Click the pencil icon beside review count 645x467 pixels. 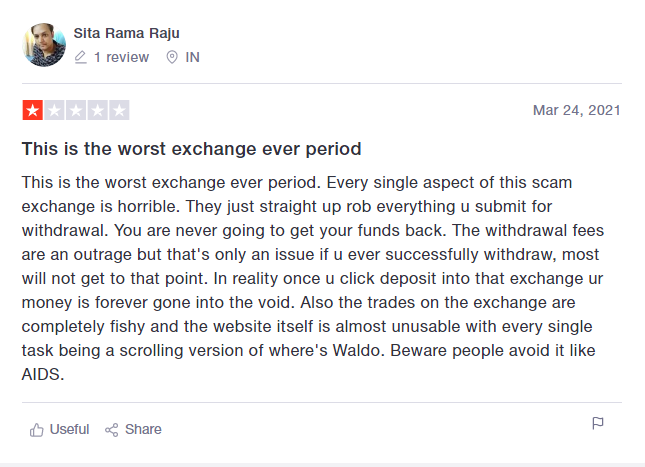(81, 58)
